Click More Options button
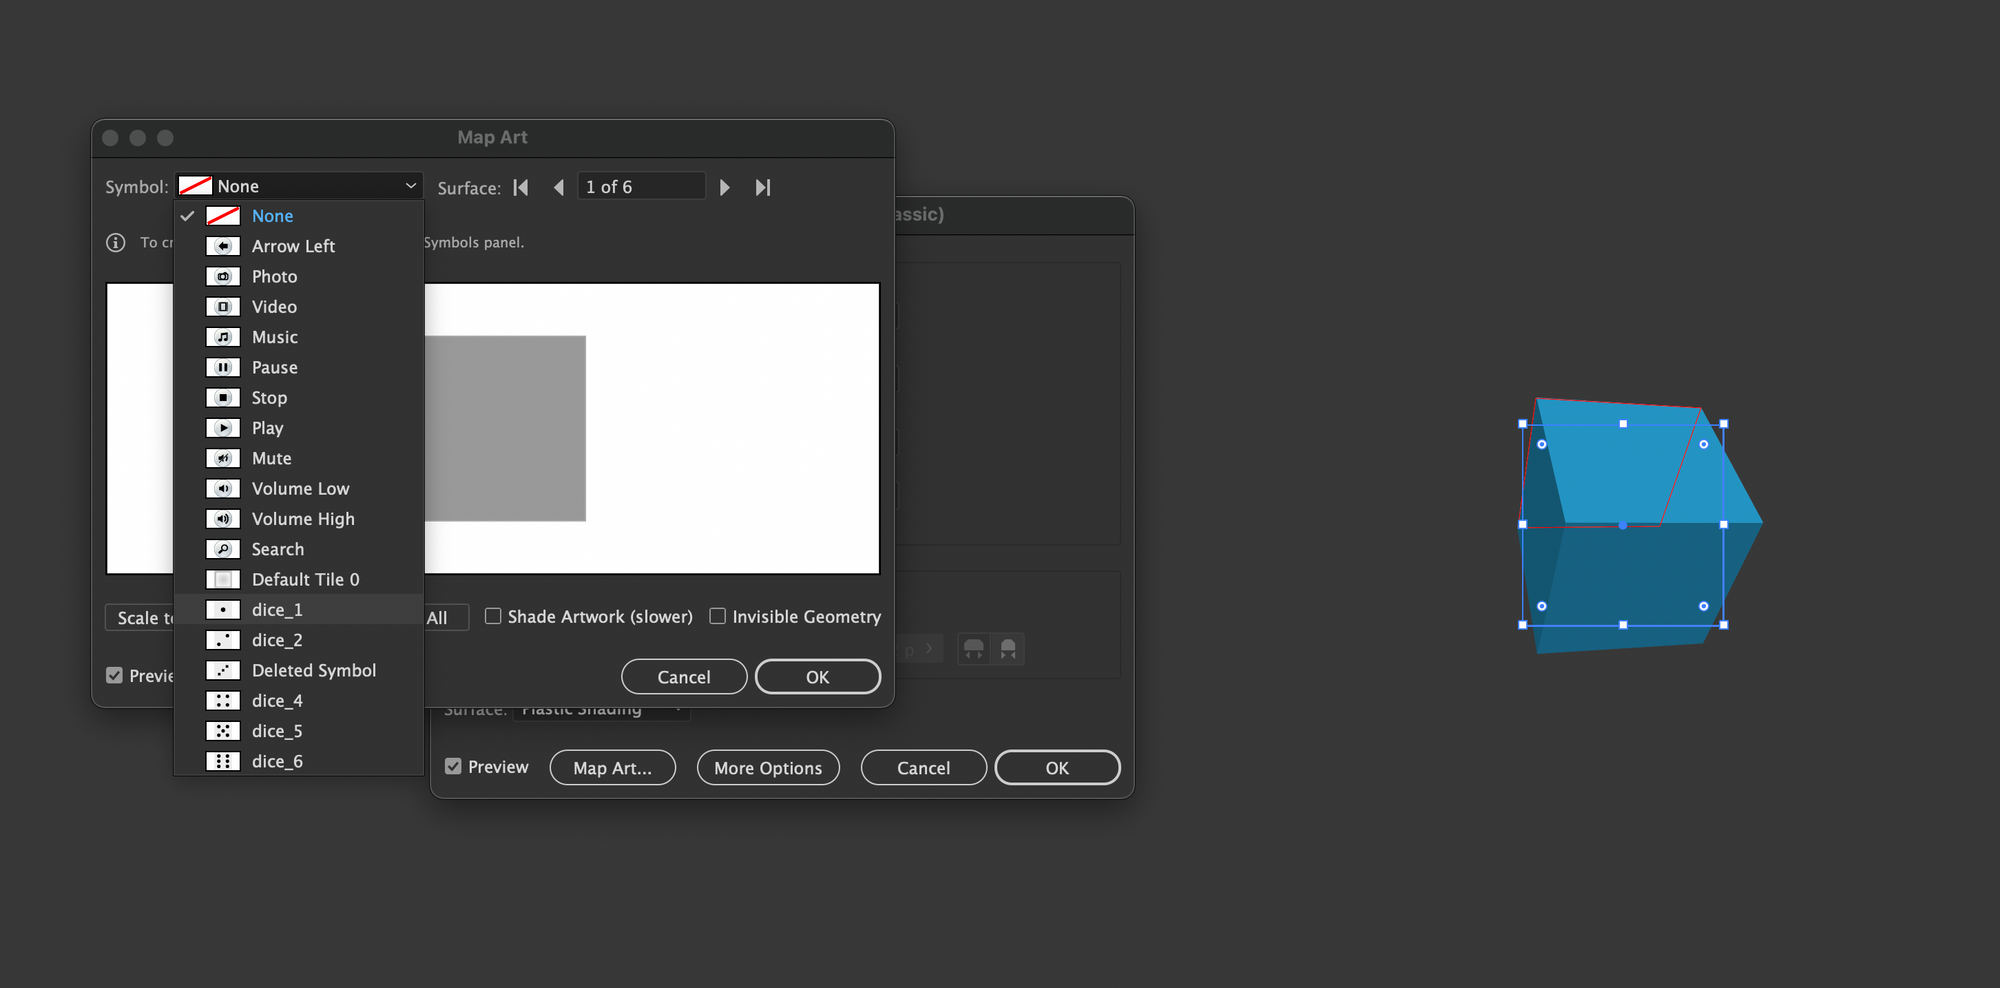The image size is (2000, 988). (768, 768)
